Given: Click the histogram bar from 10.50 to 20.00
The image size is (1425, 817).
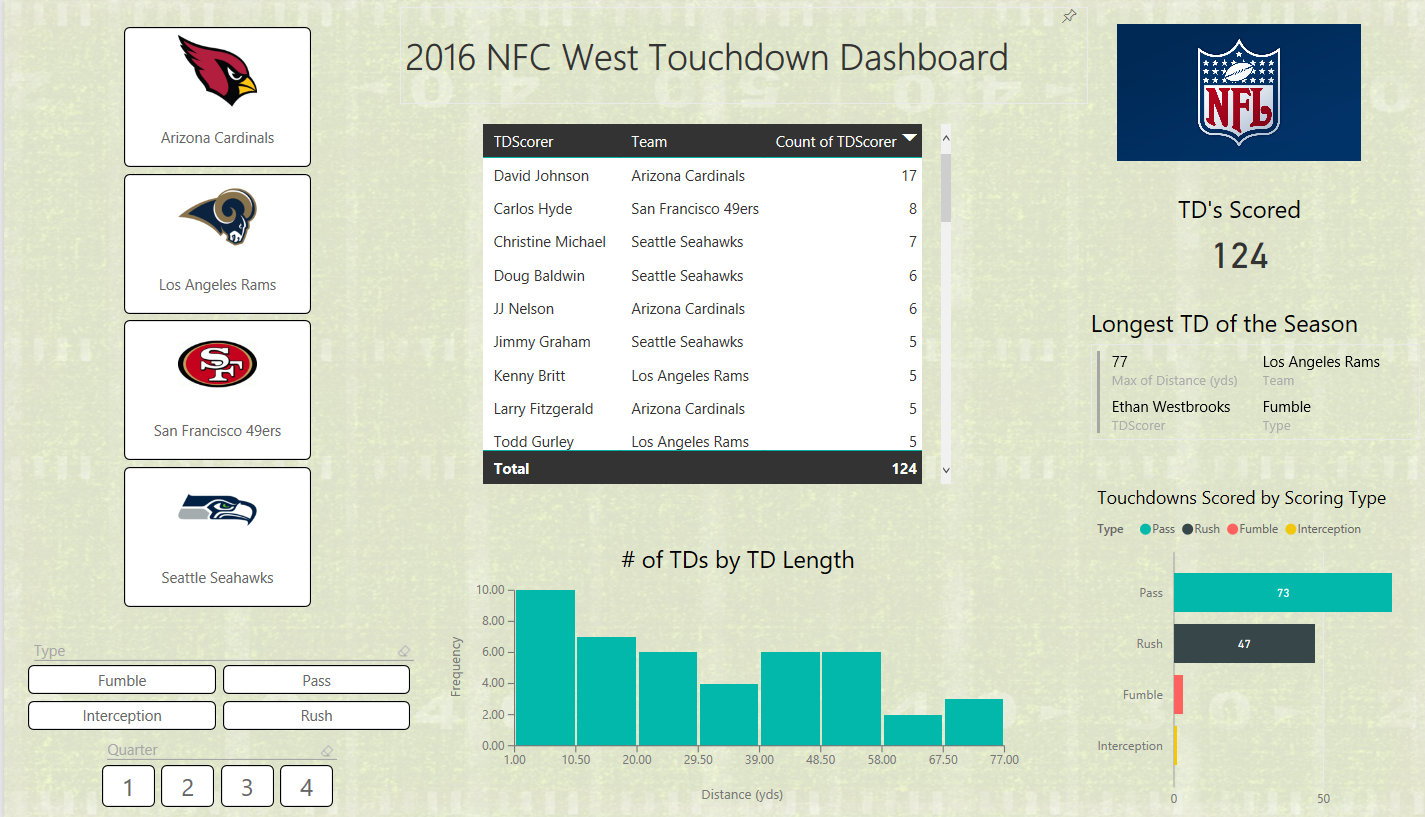Looking at the screenshot, I should pos(607,691).
